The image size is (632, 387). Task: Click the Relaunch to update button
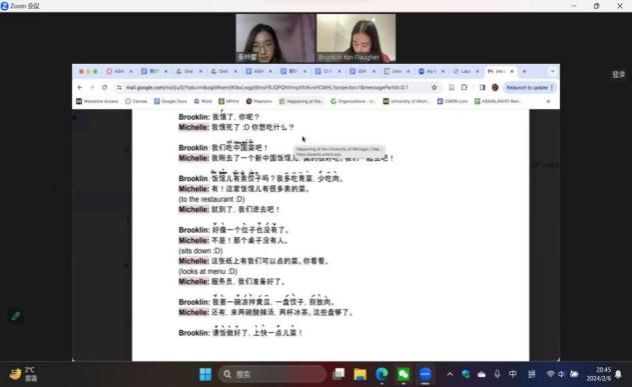(529, 87)
